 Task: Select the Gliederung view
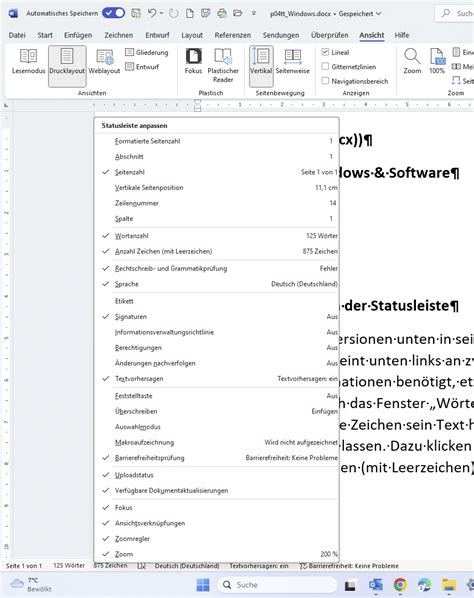(x=147, y=52)
